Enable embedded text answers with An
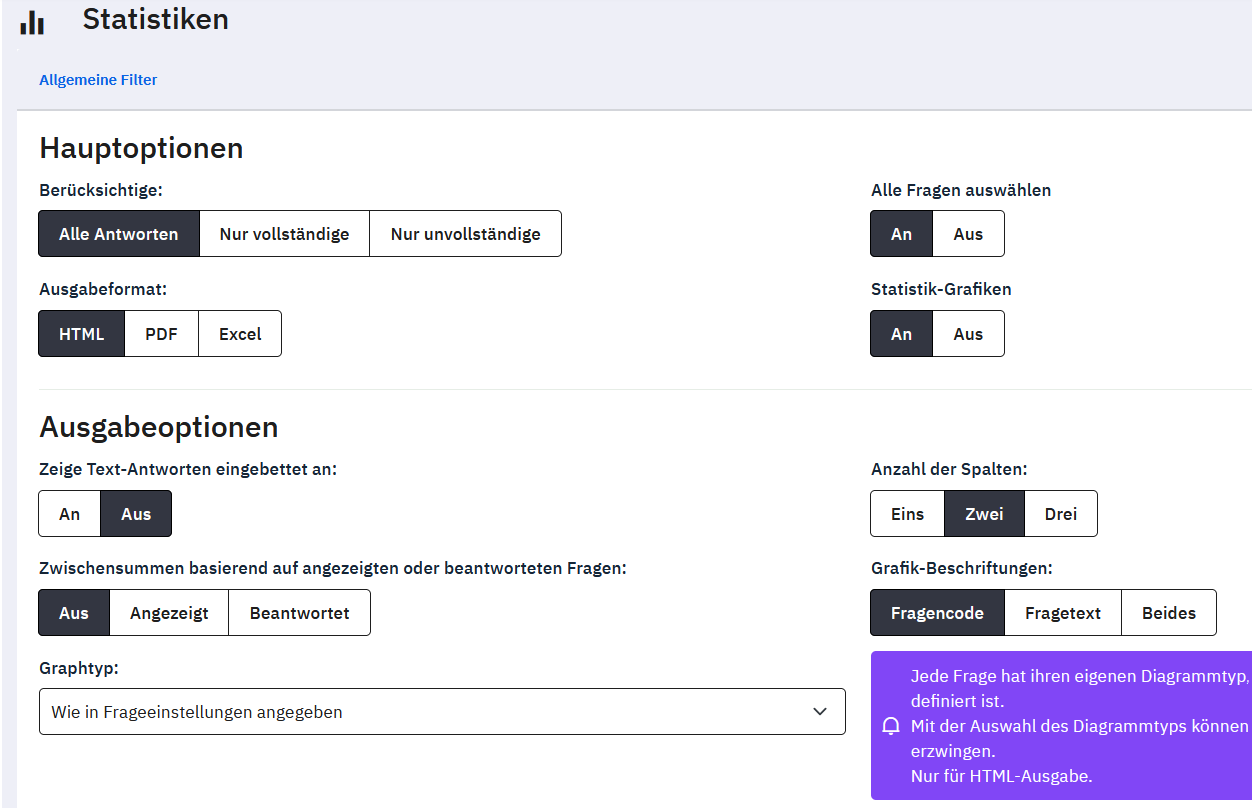The height and width of the screenshot is (808, 1252). pos(70,514)
